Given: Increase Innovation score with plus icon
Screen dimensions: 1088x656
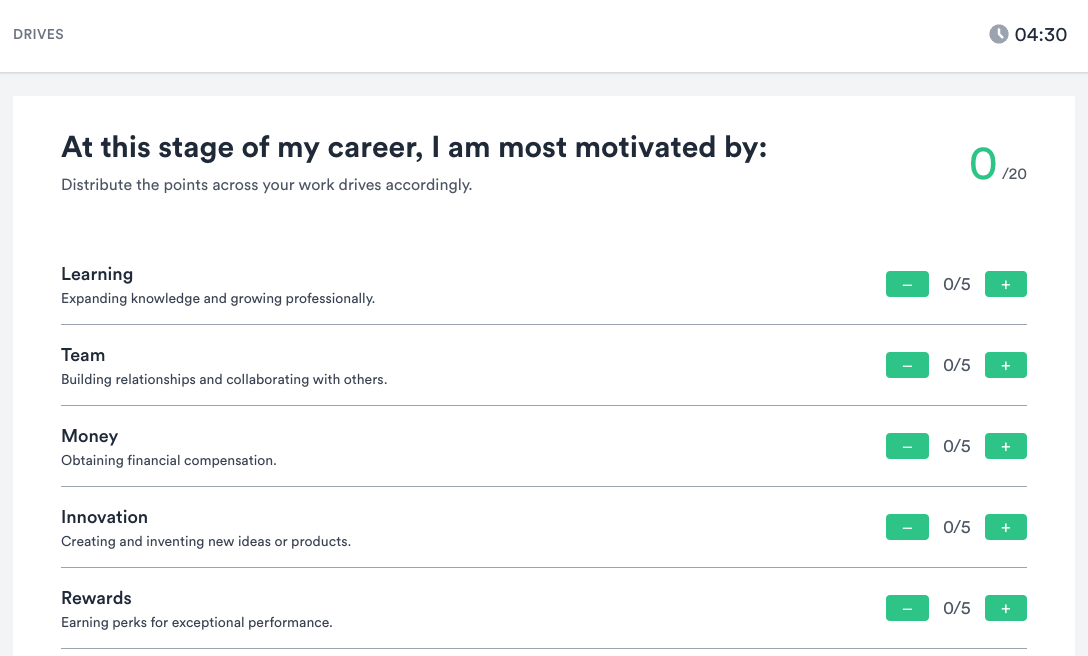Looking at the screenshot, I should [x=1005, y=527].
